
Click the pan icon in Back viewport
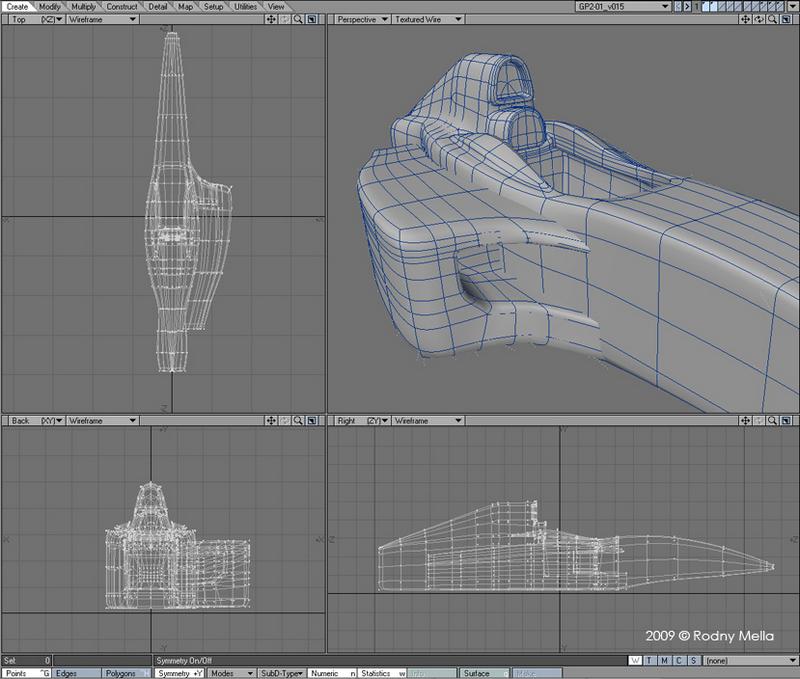pos(272,421)
